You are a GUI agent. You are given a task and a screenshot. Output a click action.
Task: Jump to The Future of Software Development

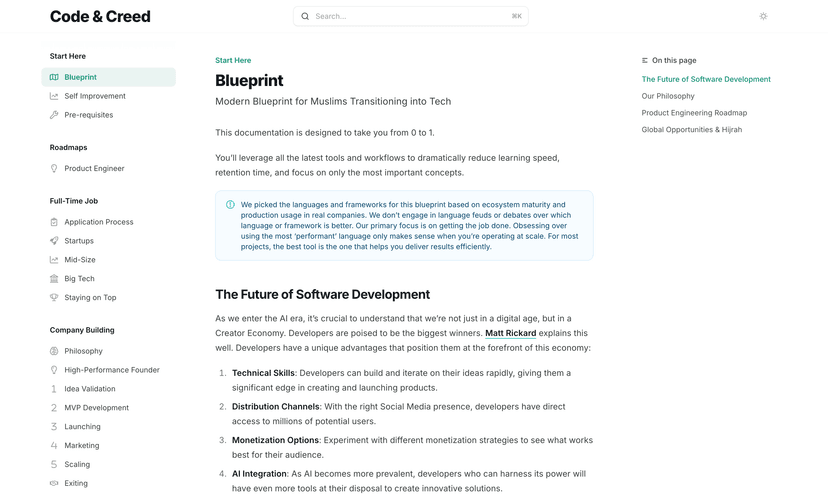pos(706,79)
